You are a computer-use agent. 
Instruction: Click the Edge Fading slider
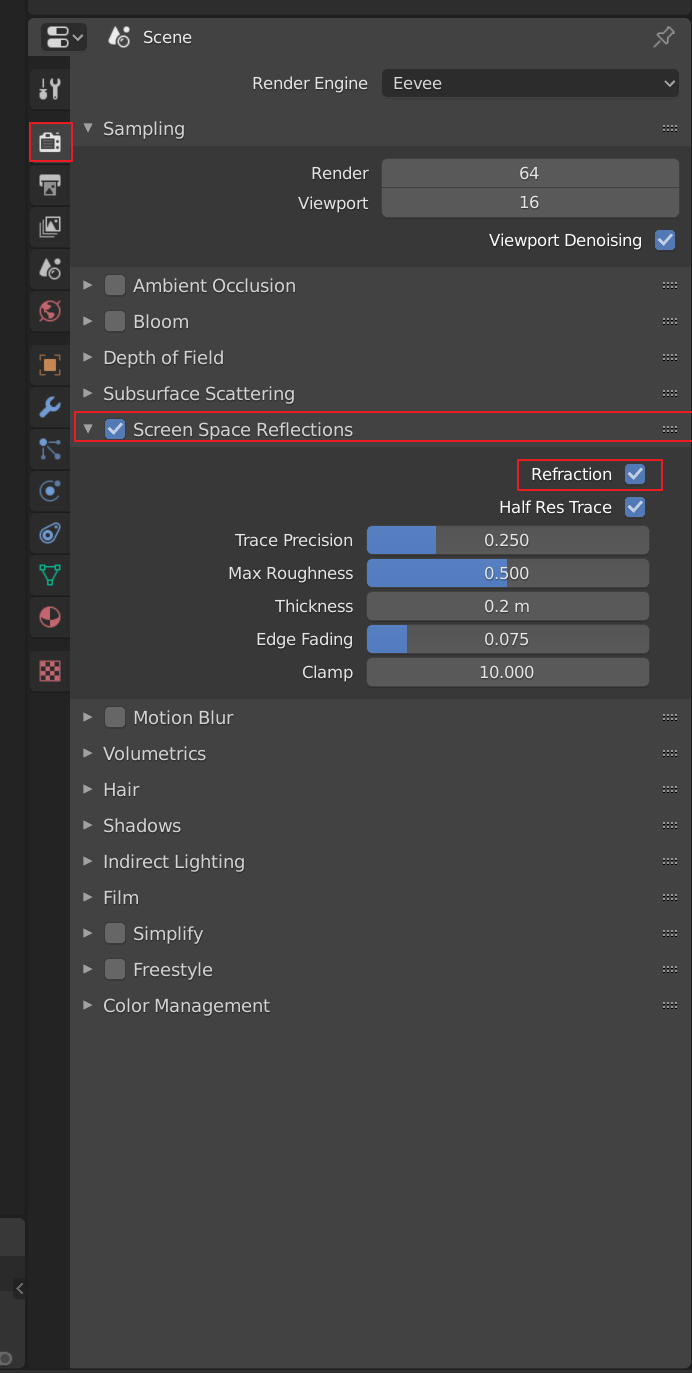pos(508,640)
